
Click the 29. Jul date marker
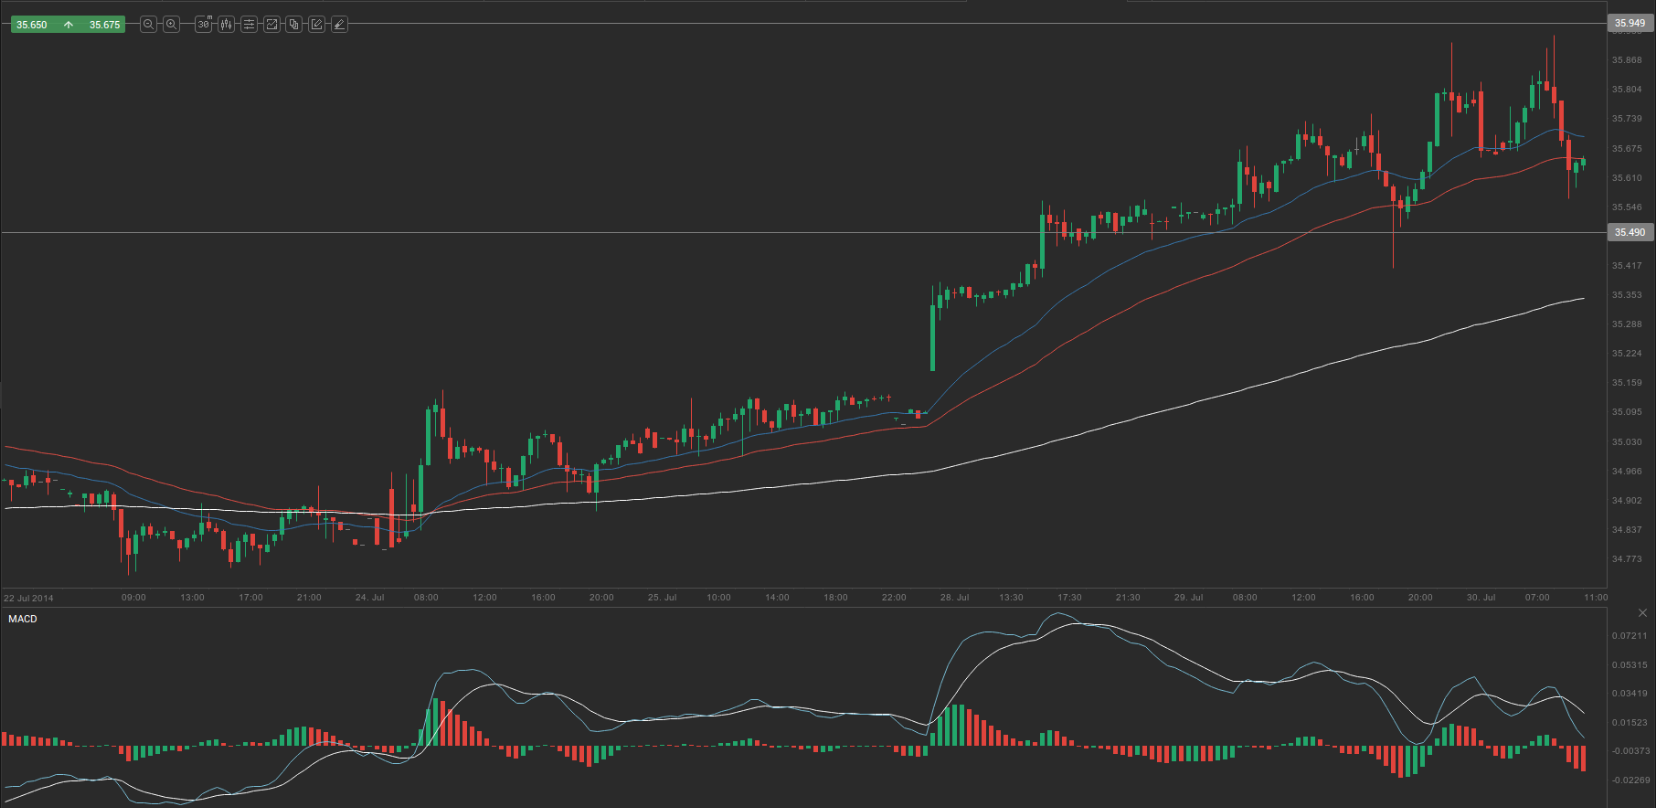[1188, 597]
